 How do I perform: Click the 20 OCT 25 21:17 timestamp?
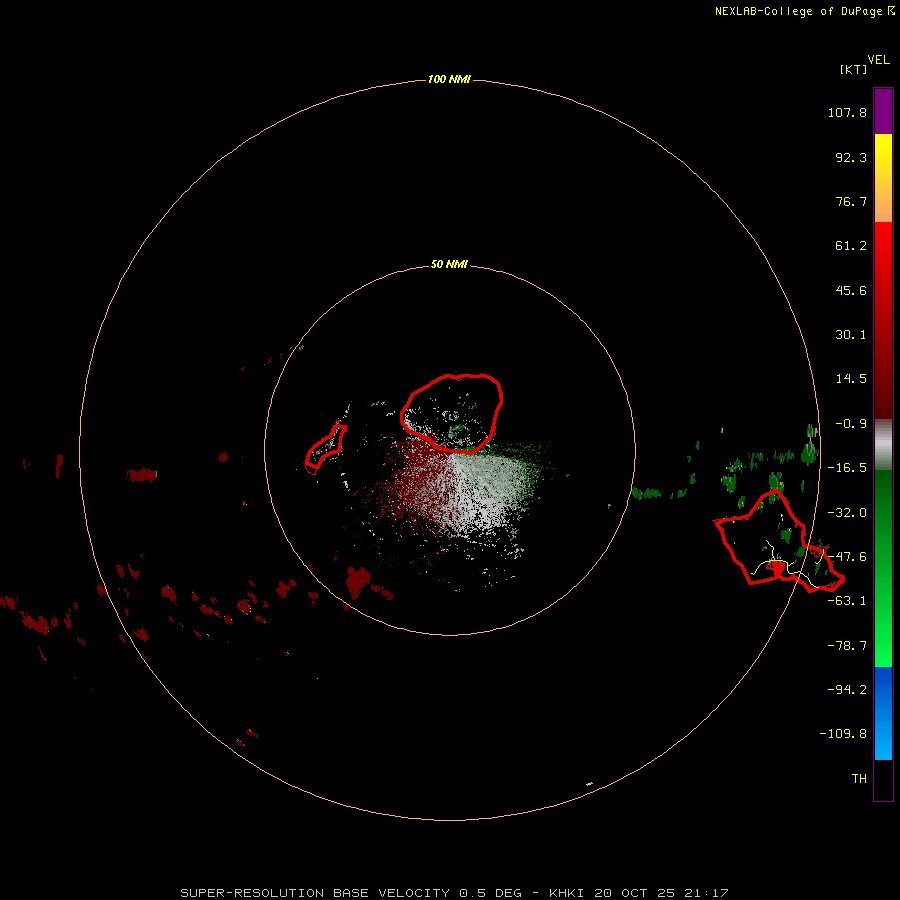click(661, 893)
